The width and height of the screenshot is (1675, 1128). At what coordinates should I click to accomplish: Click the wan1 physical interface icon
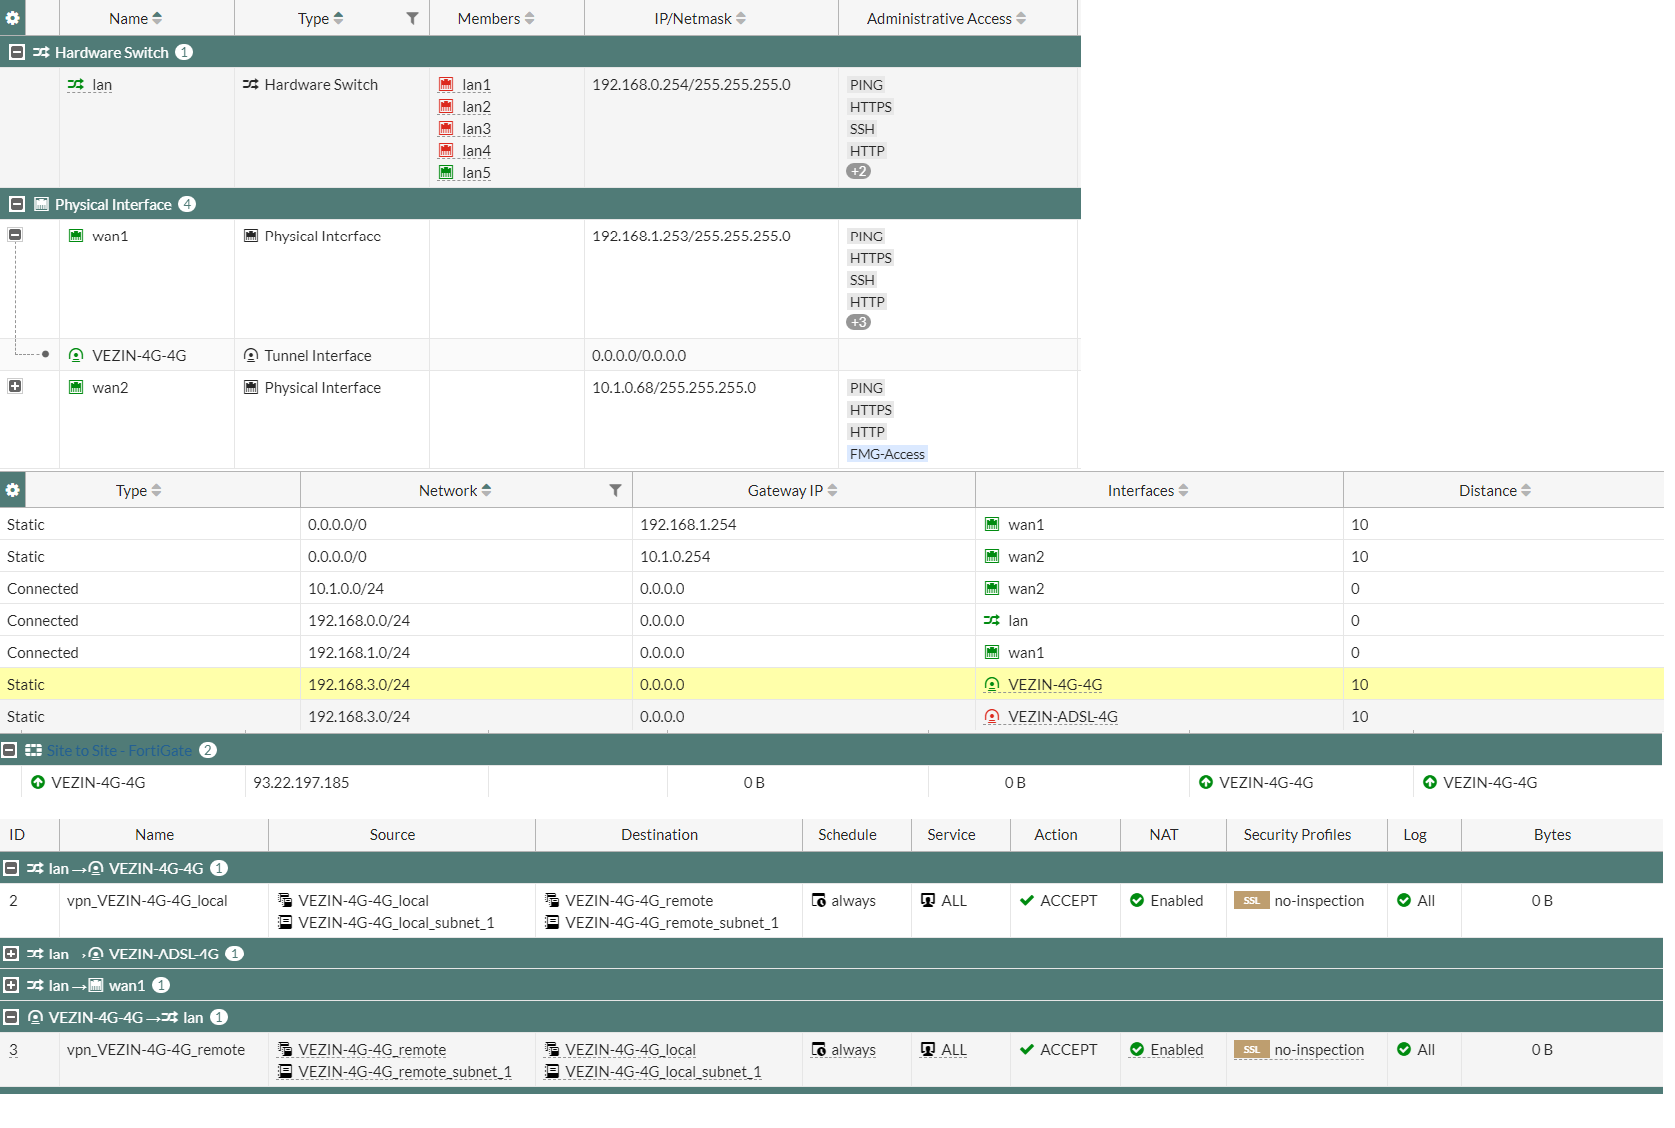[x=76, y=236]
